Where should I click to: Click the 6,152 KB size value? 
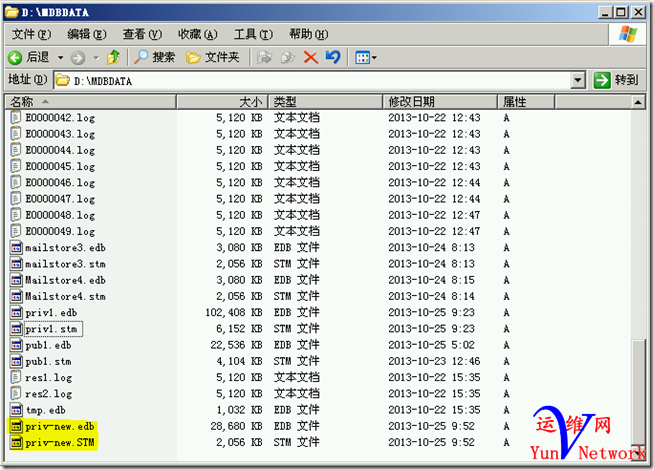point(239,329)
